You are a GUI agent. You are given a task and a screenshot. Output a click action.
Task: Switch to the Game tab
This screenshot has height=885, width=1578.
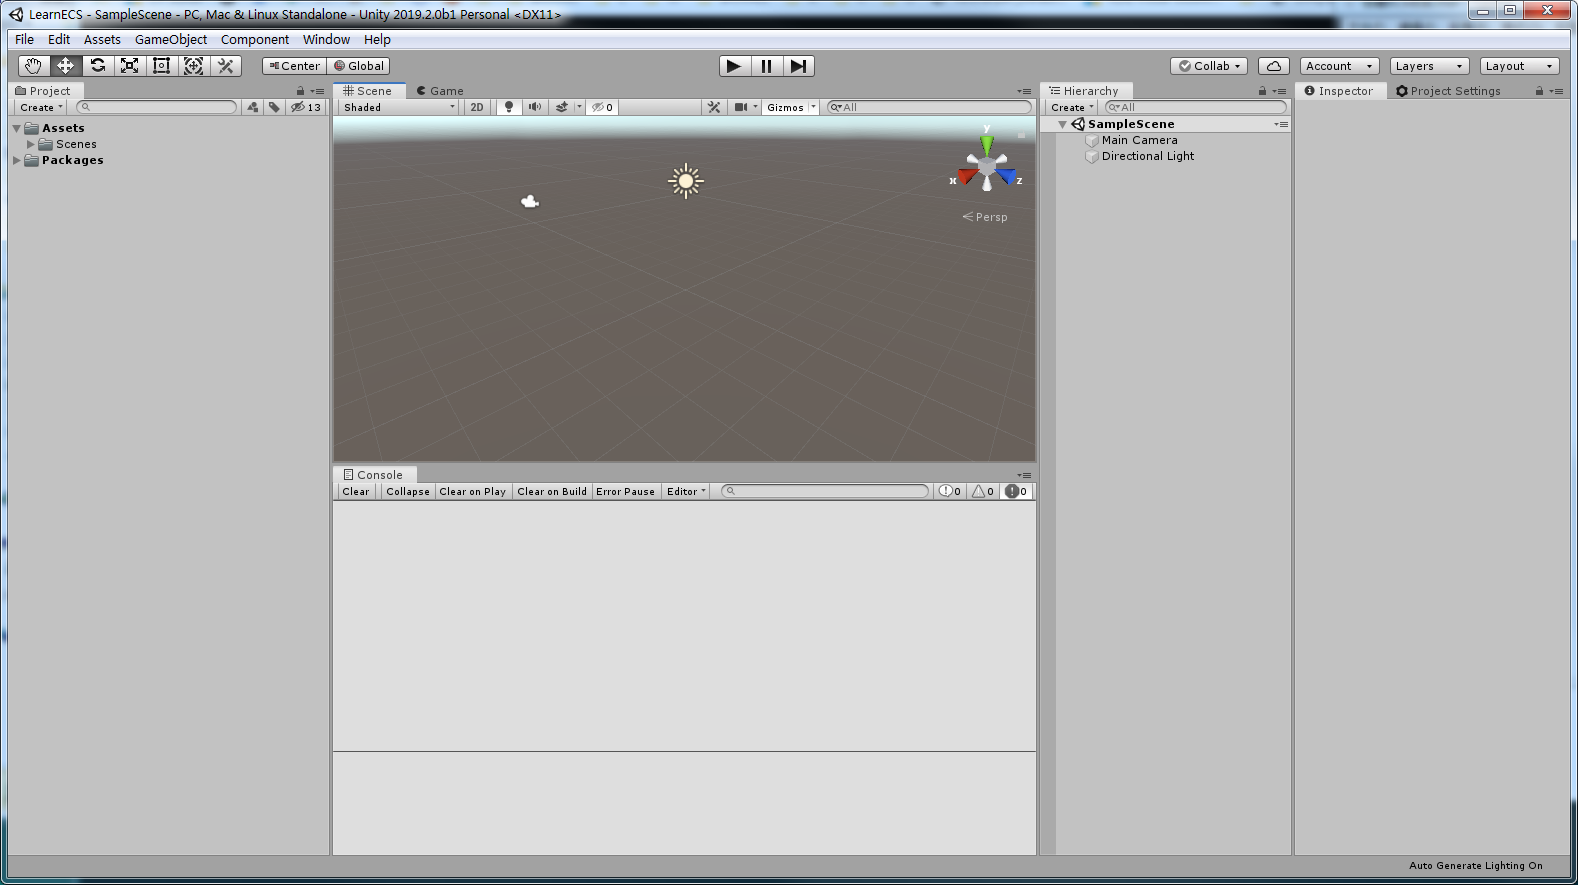(x=440, y=91)
